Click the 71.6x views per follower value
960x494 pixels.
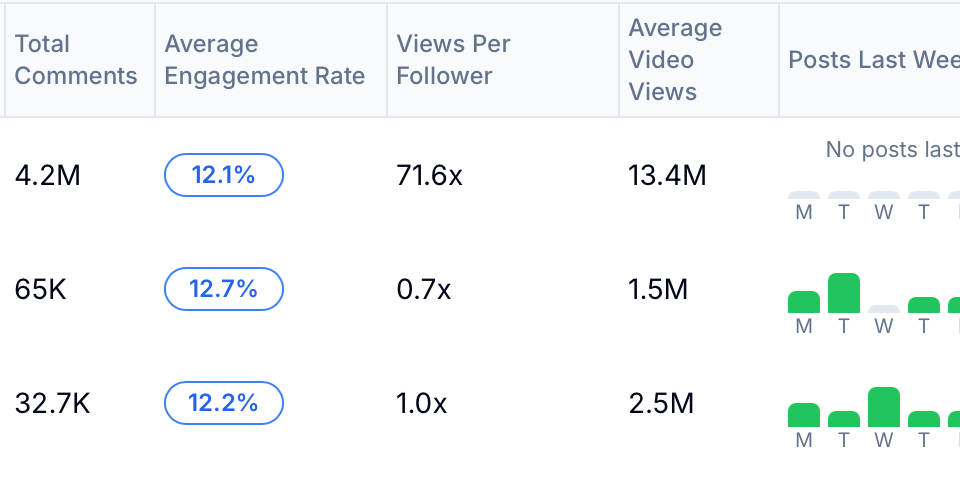point(429,176)
